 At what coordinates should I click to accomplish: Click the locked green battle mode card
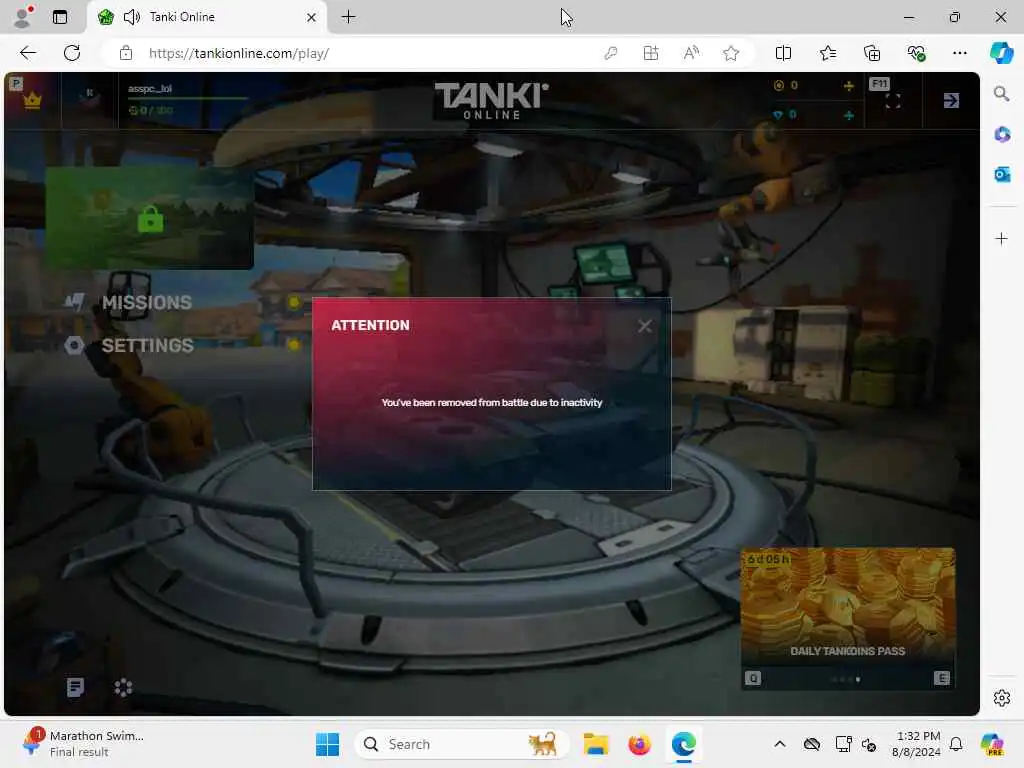150,217
